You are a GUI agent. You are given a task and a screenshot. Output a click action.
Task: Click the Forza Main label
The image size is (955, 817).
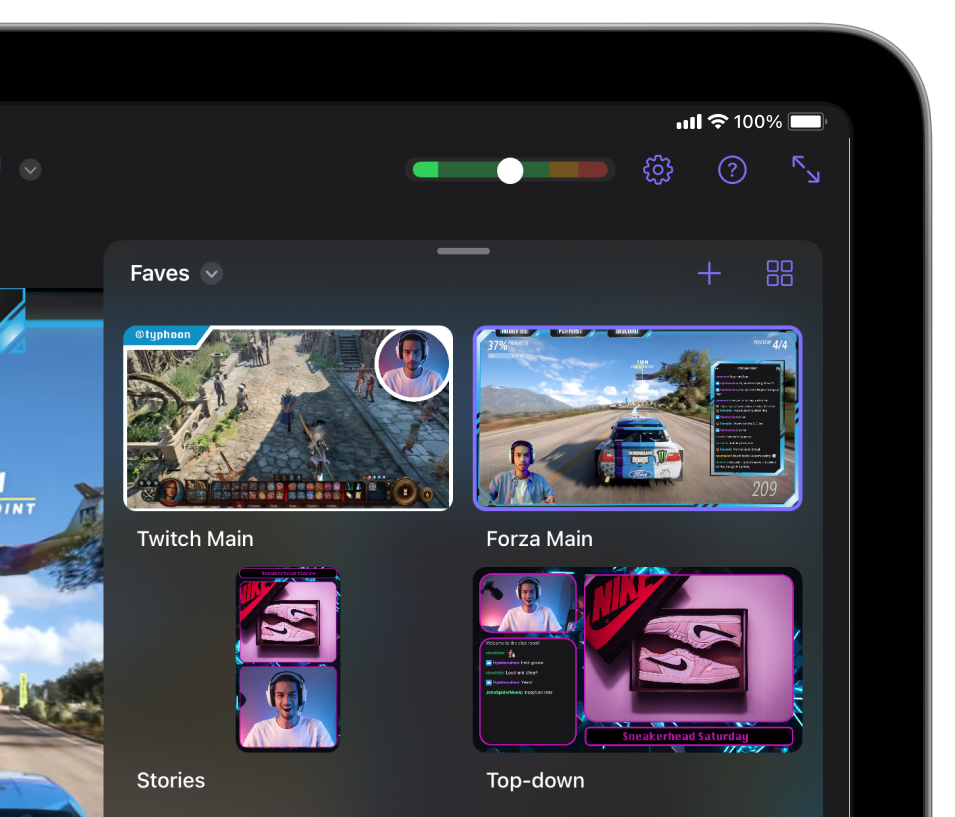539,539
